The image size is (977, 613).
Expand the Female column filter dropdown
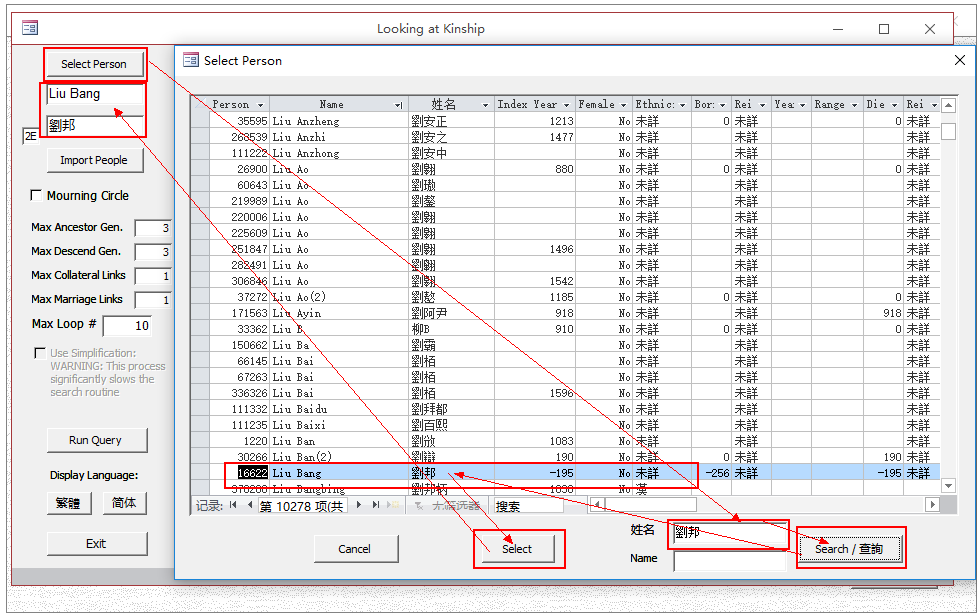(625, 104)
